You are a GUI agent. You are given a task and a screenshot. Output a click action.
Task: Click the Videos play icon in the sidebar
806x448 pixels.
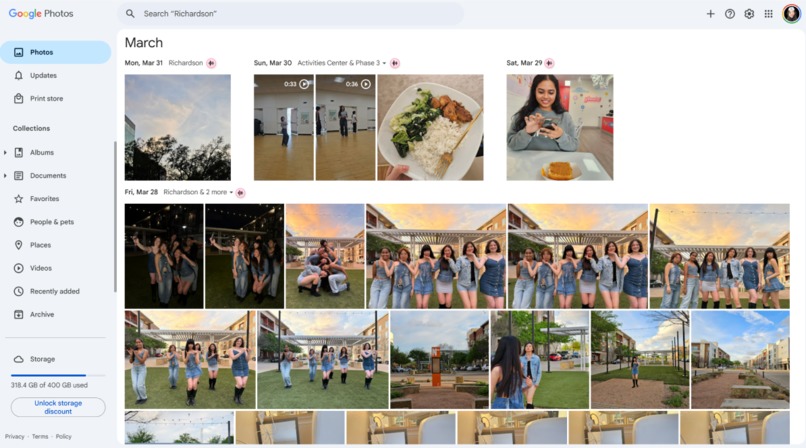click(x=19, y=268)
